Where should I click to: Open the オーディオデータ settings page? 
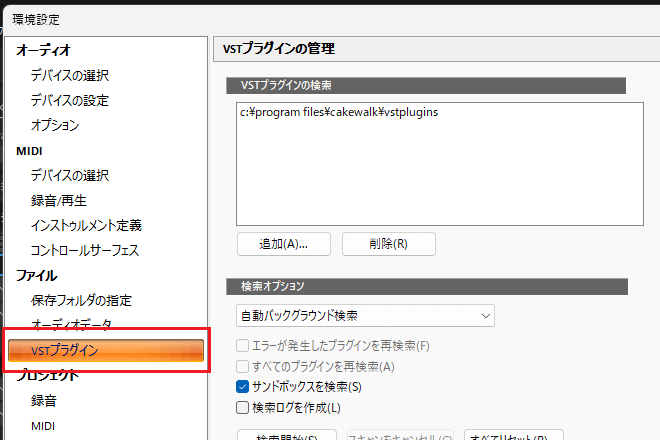coord(71,325)
